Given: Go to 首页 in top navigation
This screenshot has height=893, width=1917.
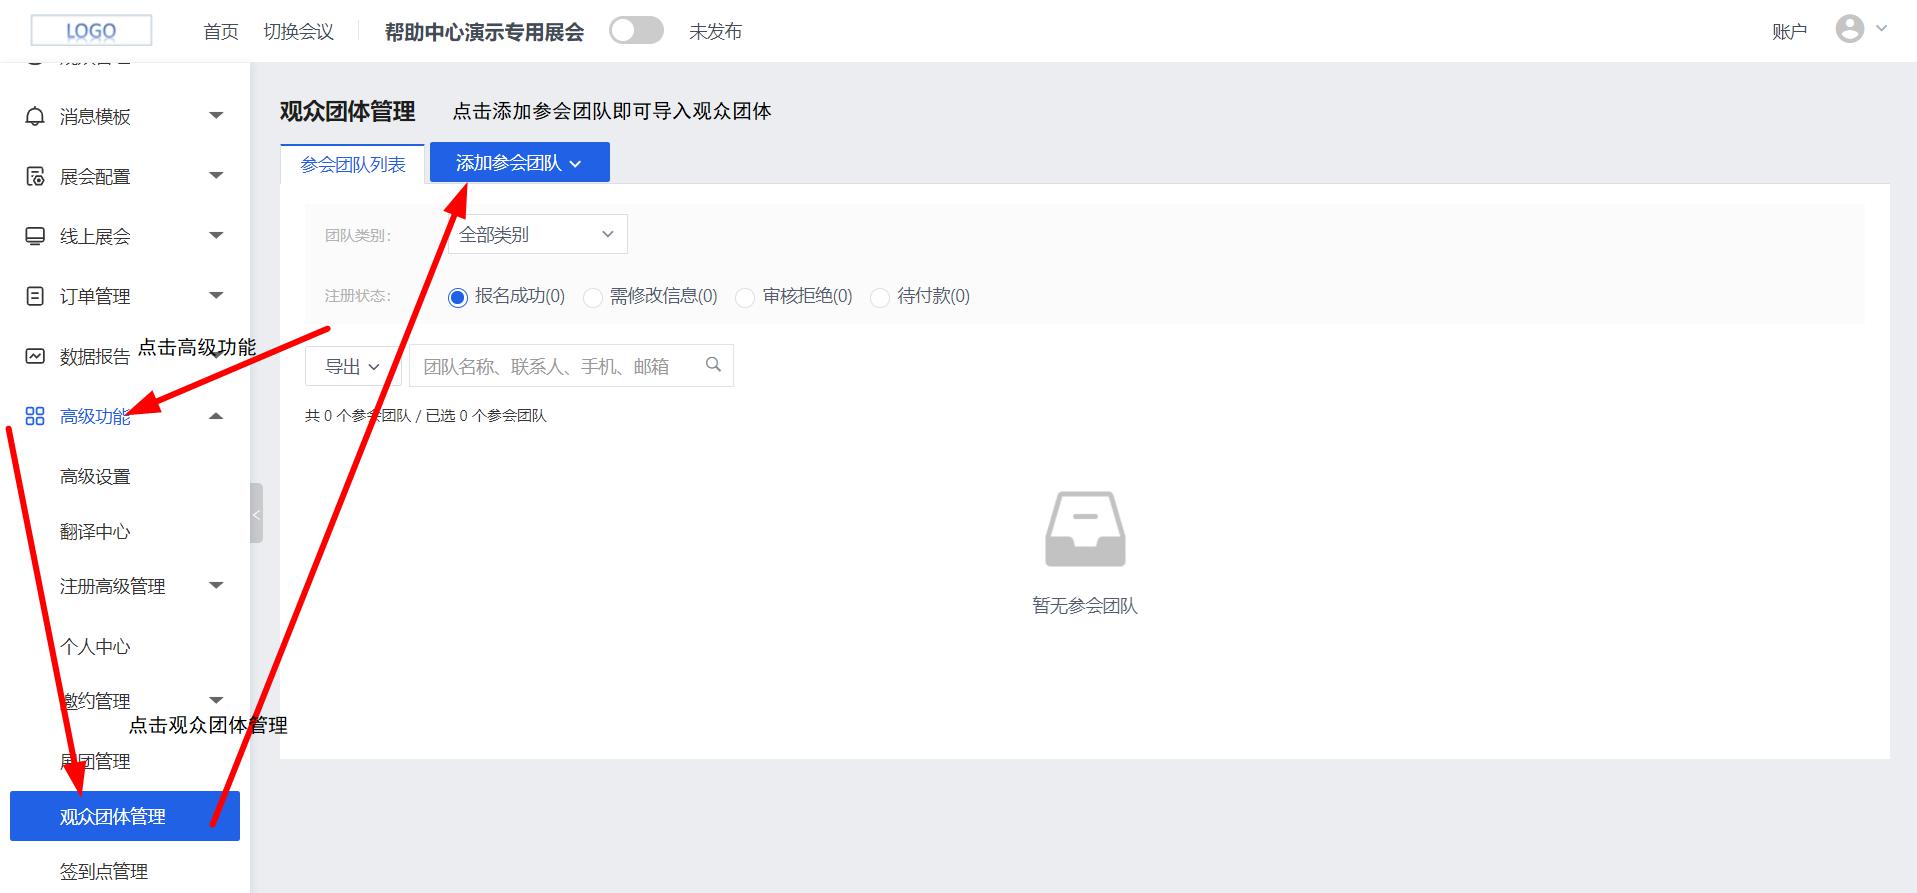Looking at the screenshot, I should coord(220,32).
